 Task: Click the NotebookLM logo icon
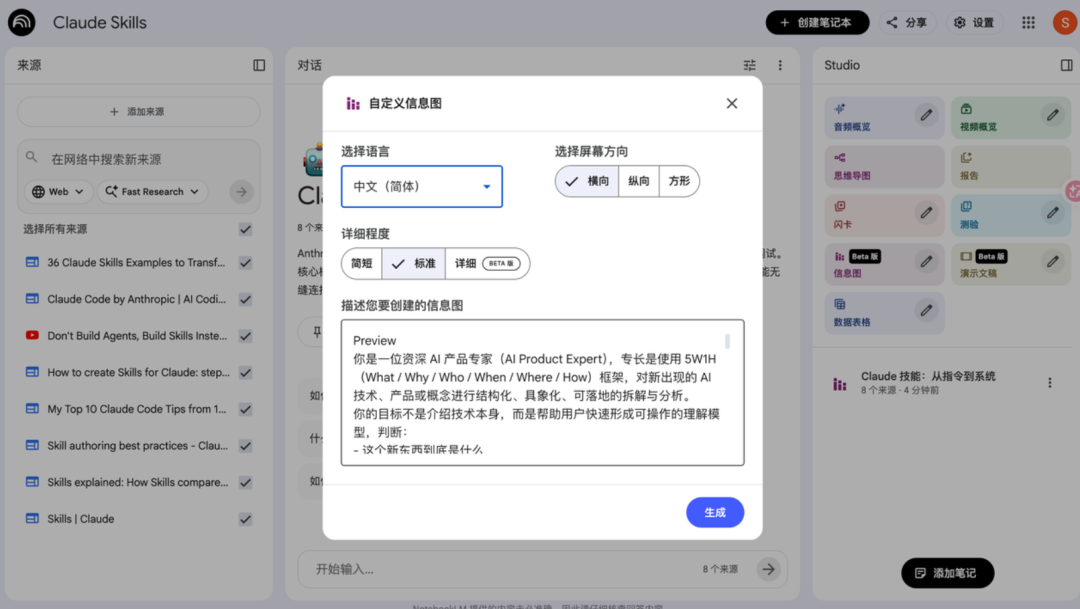tap(21, 22)
